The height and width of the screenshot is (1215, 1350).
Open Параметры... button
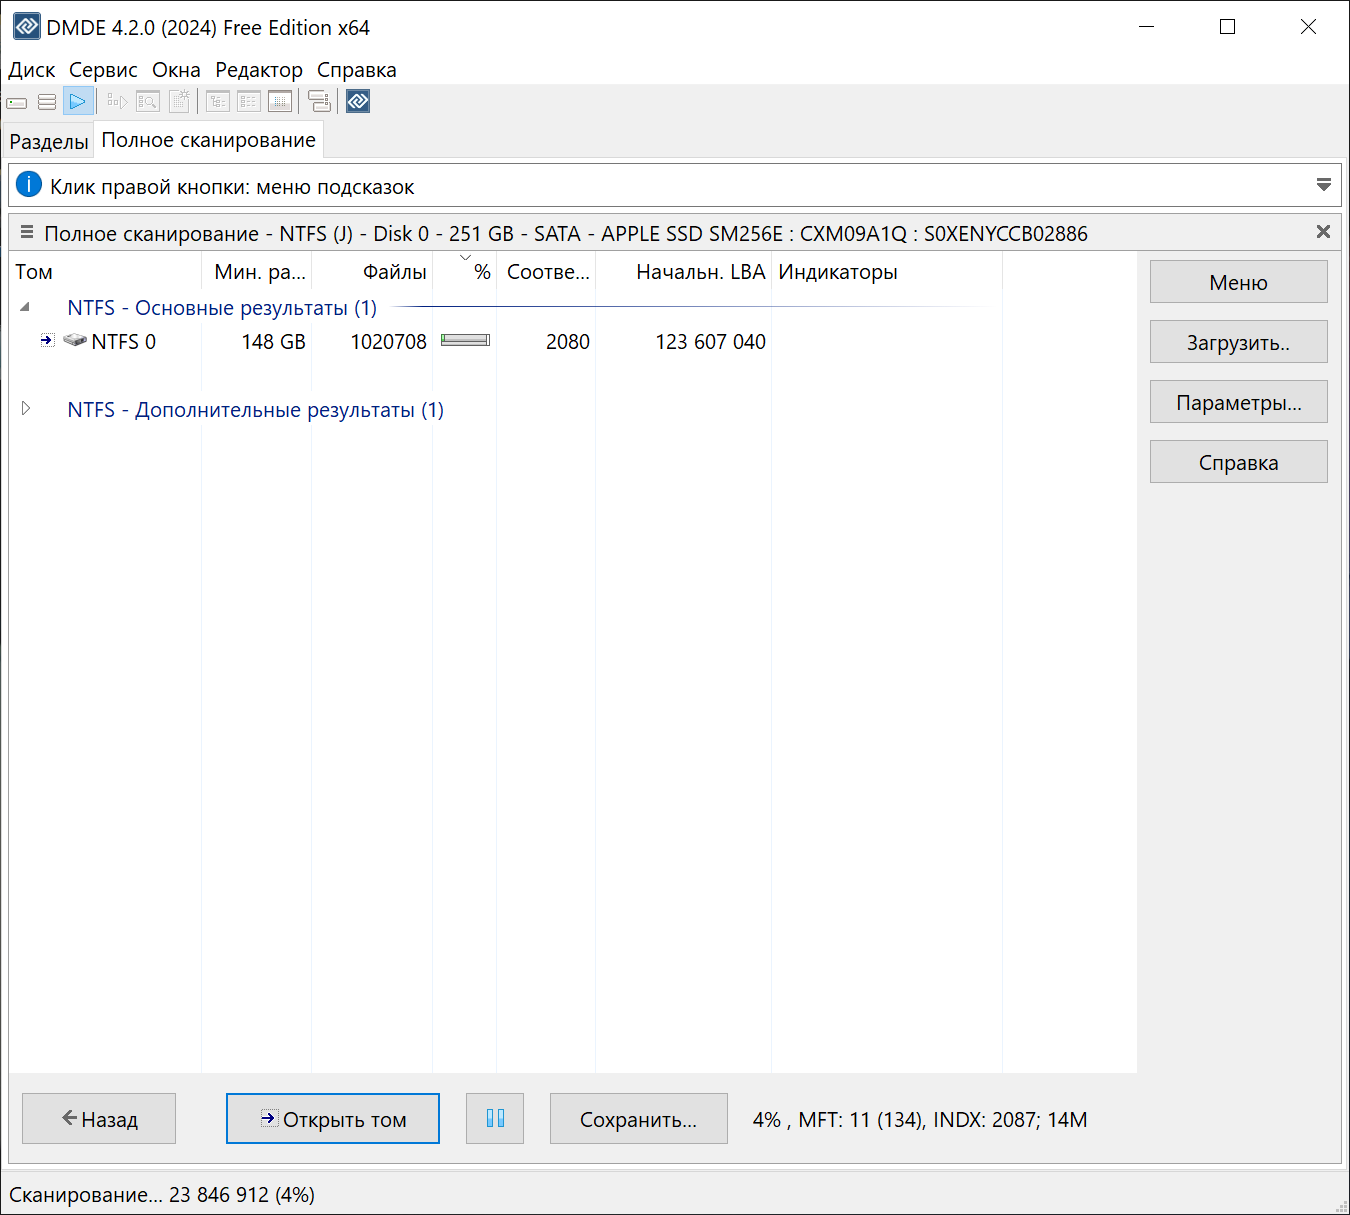click(1238, 402)
